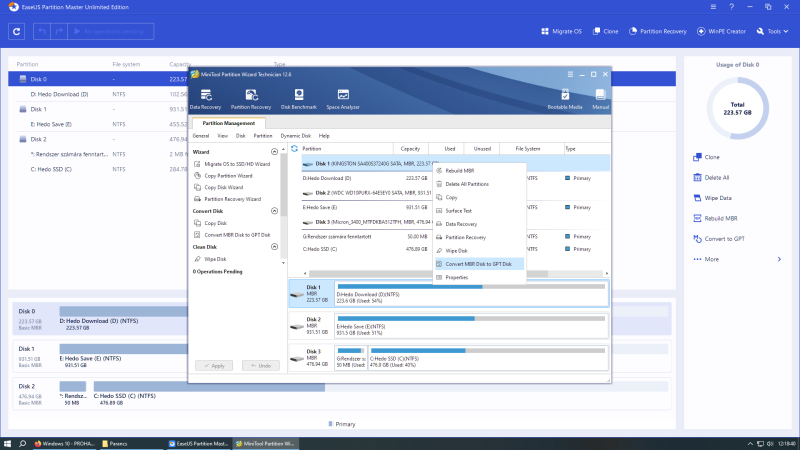Select E: Hedo Save row in EaseUS
This screenshot has width=800, height=450.
(98, 124)
